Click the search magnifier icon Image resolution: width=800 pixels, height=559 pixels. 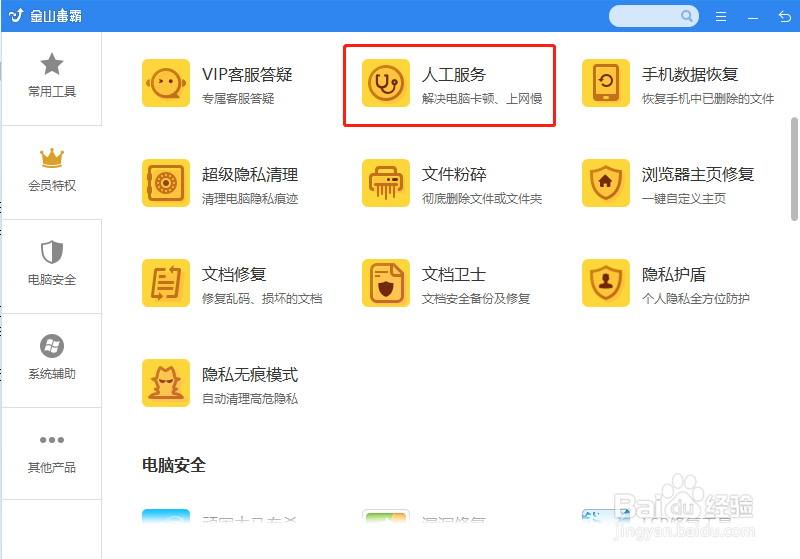[x=687, y=16]
